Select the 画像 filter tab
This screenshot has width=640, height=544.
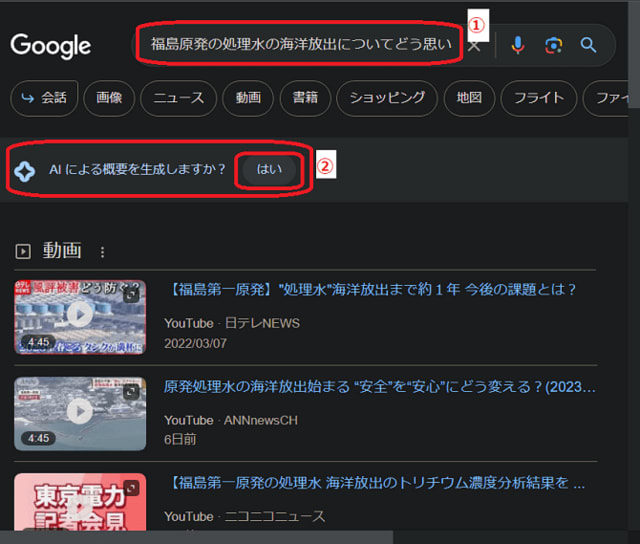[109, 98]
